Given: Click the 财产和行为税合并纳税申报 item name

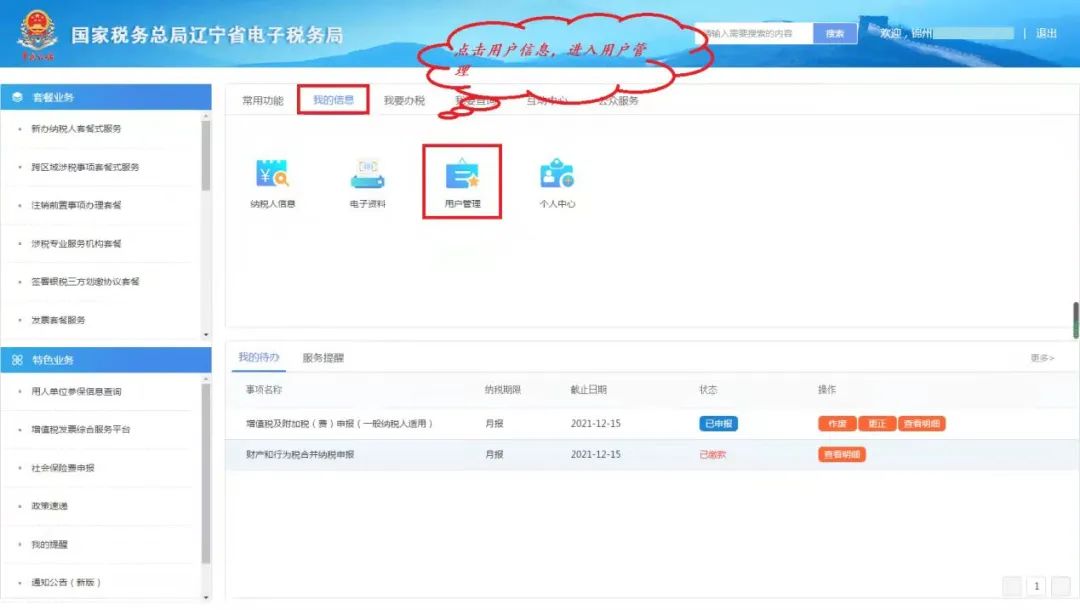Looking at the screenshot, I should [x=300, y=454].
